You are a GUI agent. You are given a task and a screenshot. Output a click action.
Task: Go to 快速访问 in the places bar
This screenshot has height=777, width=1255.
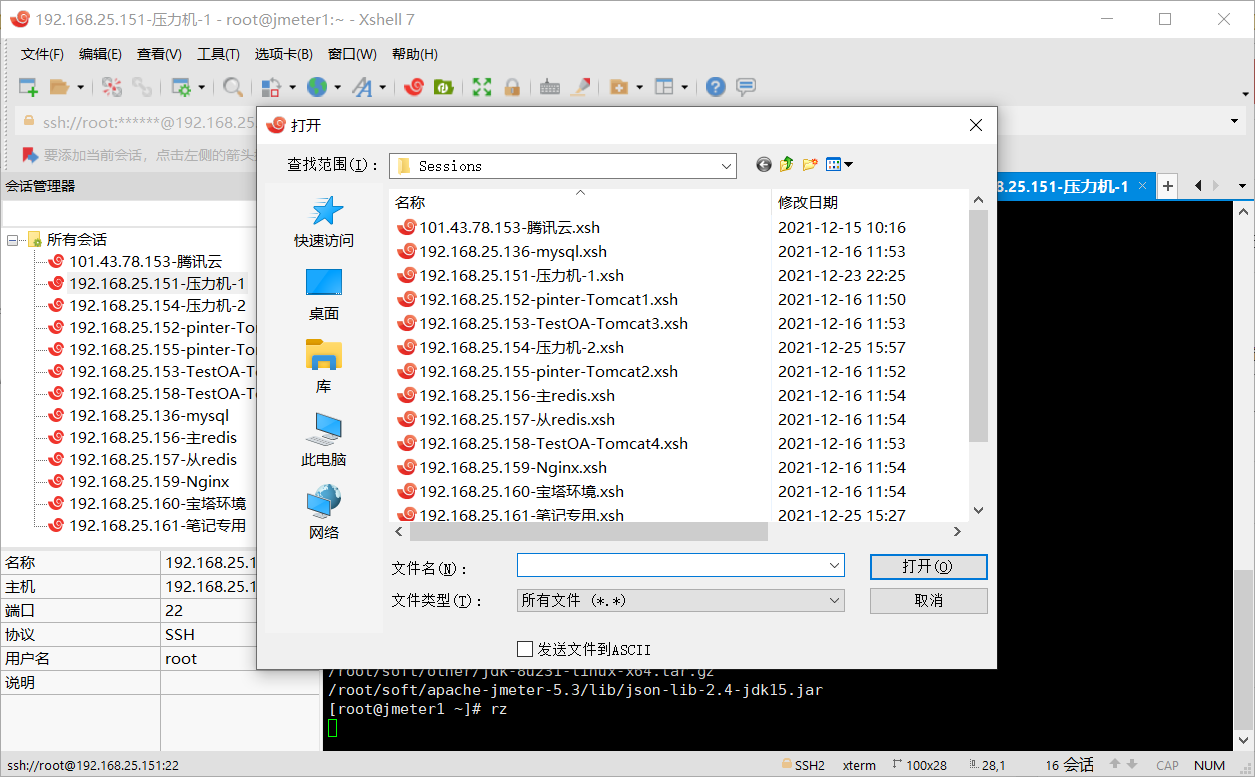click(324, 222)
